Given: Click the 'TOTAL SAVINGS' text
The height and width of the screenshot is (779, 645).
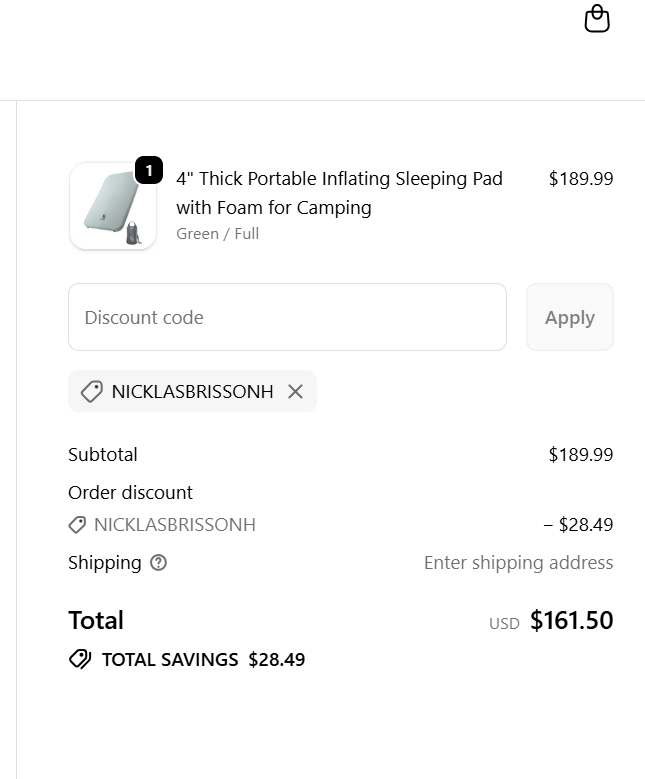Looking at the screenshot, I should pyautogui.click(x=170, y=659).
